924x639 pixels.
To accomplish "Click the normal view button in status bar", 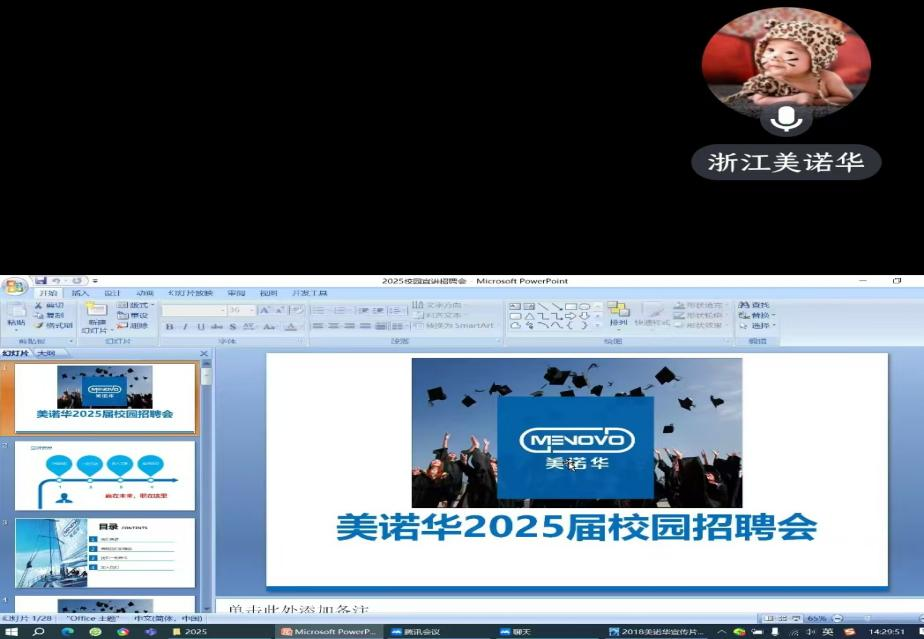I will click(x=768, y=618).
